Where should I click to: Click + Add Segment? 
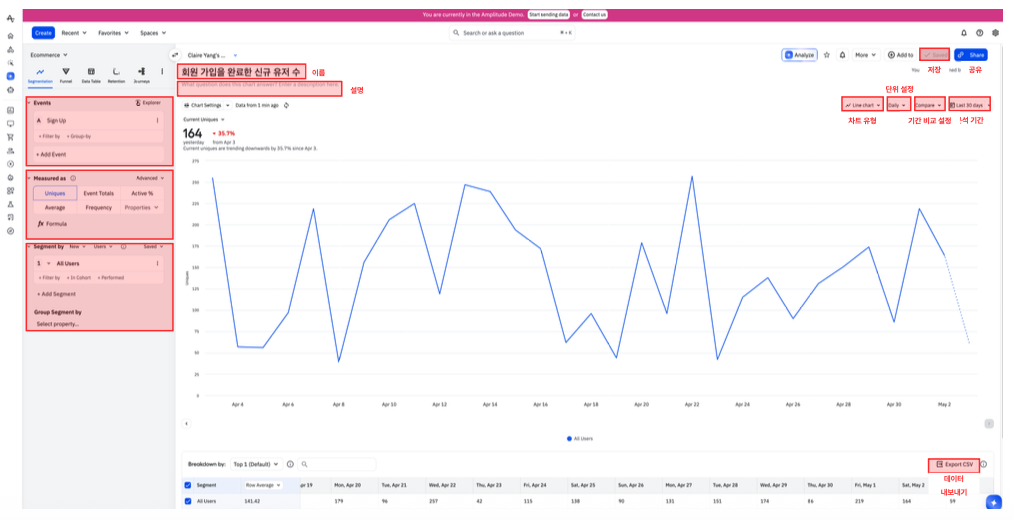(x=56, y=295)
